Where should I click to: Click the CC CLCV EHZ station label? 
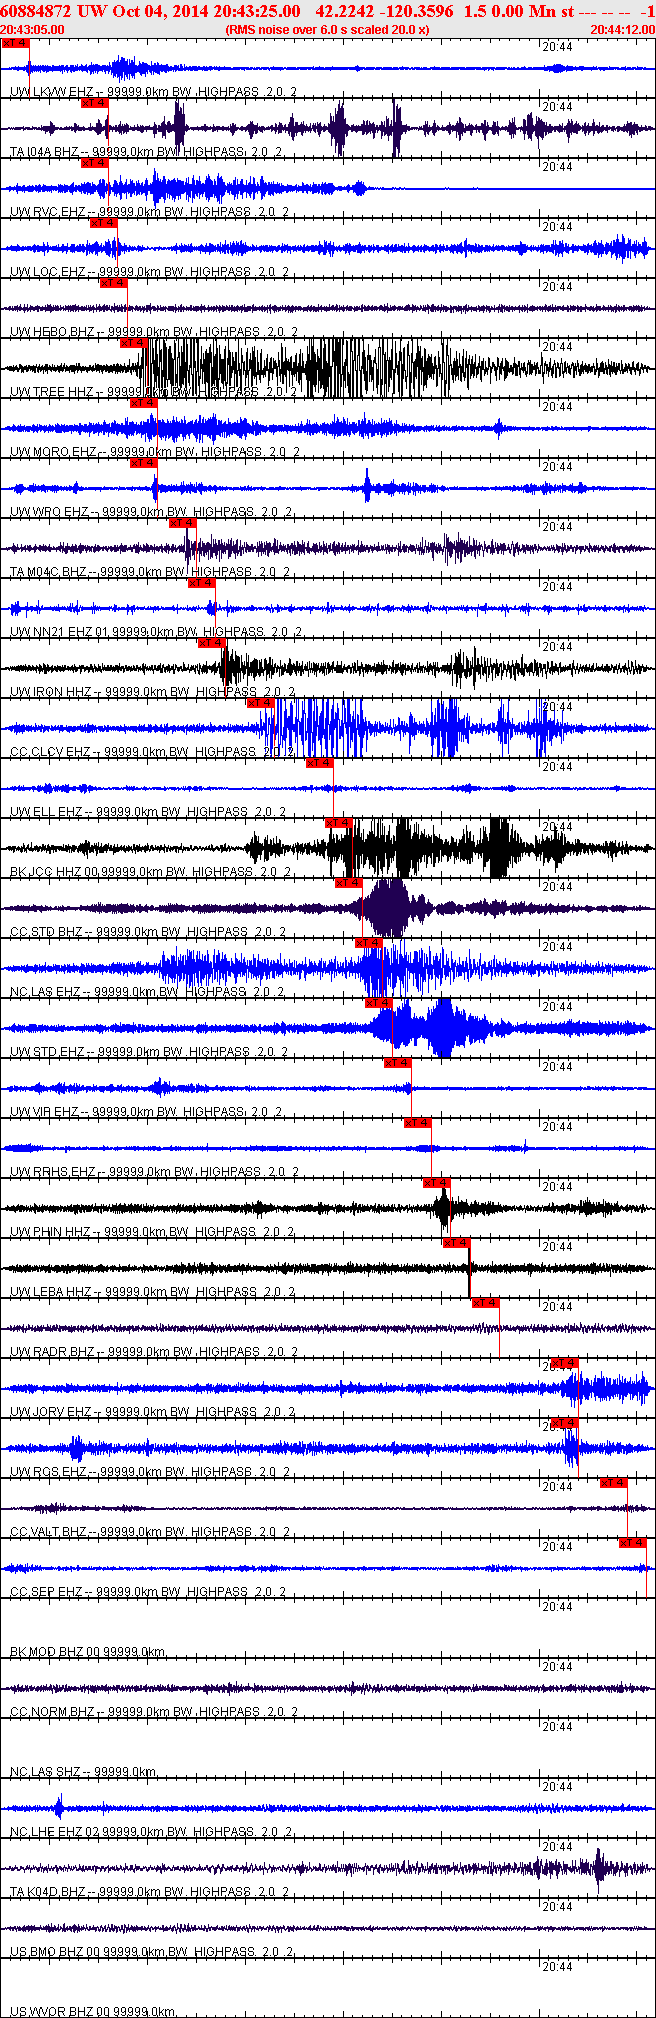[152, 752]
